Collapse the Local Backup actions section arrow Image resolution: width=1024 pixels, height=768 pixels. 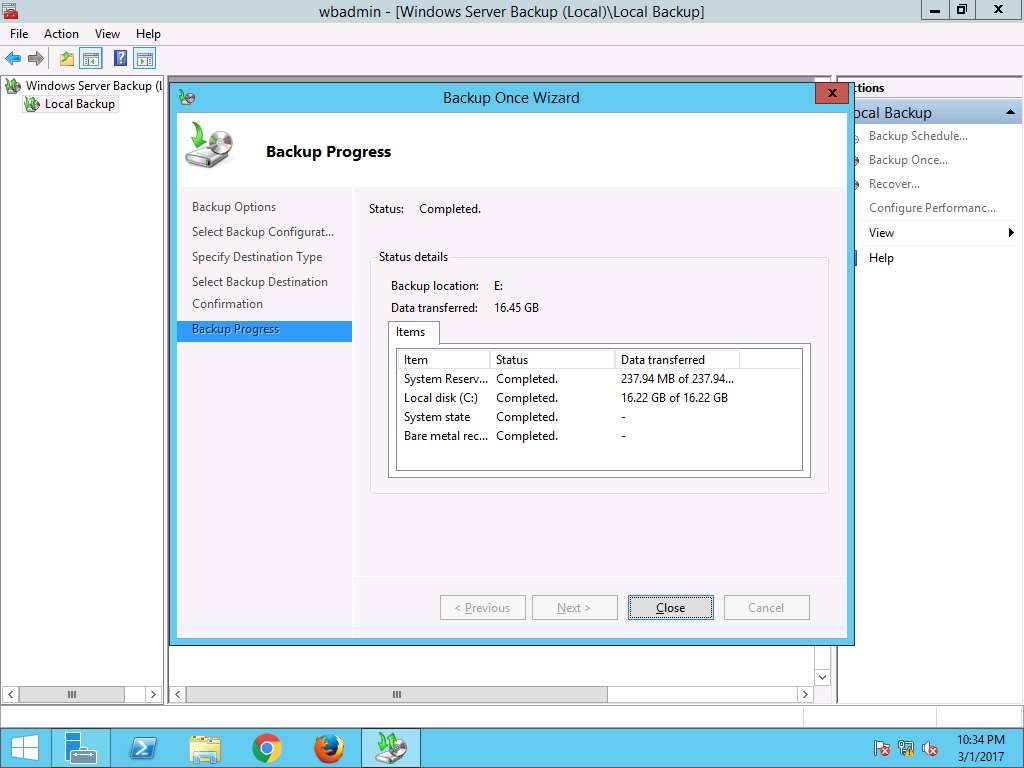click(x=1010, y=112)
